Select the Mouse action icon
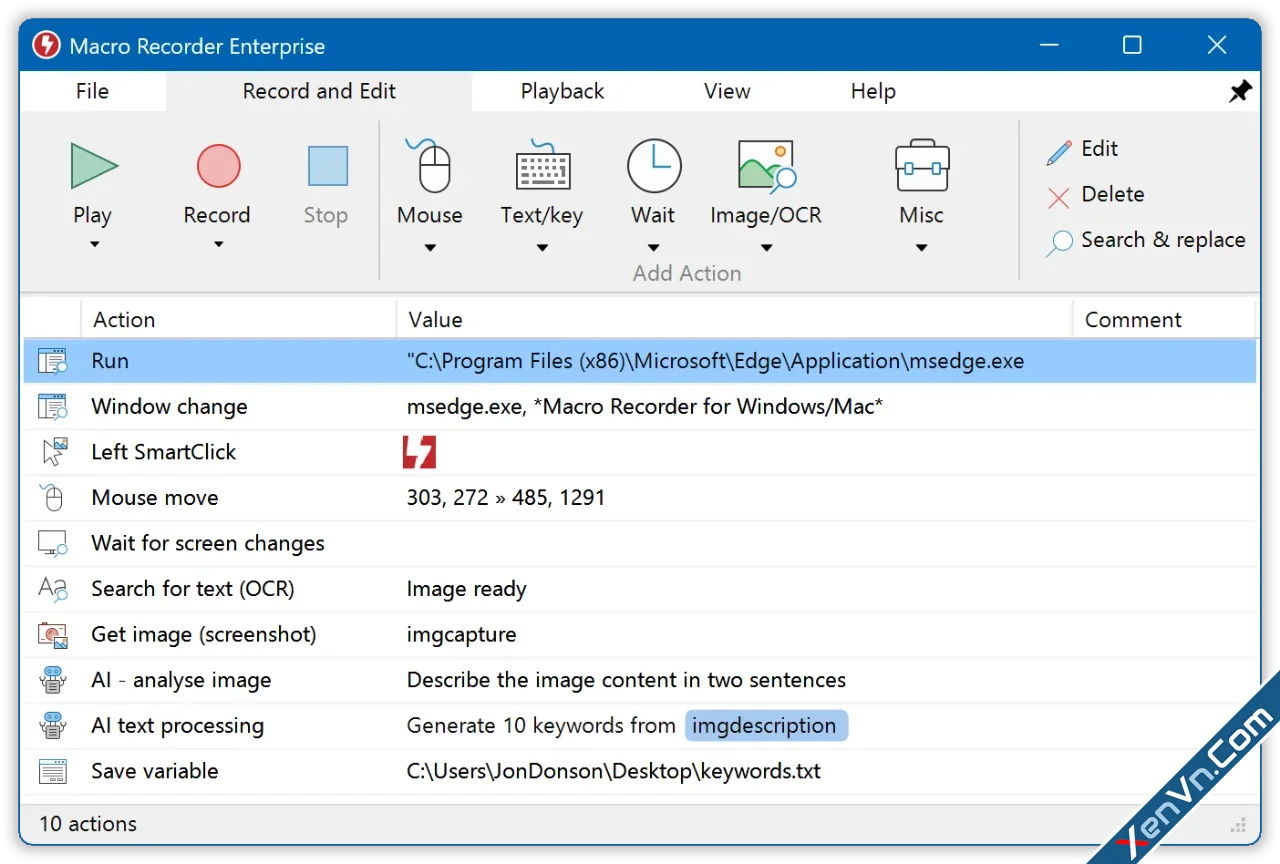Screen dimensions: 1280x864 click(x=429, y=165)
